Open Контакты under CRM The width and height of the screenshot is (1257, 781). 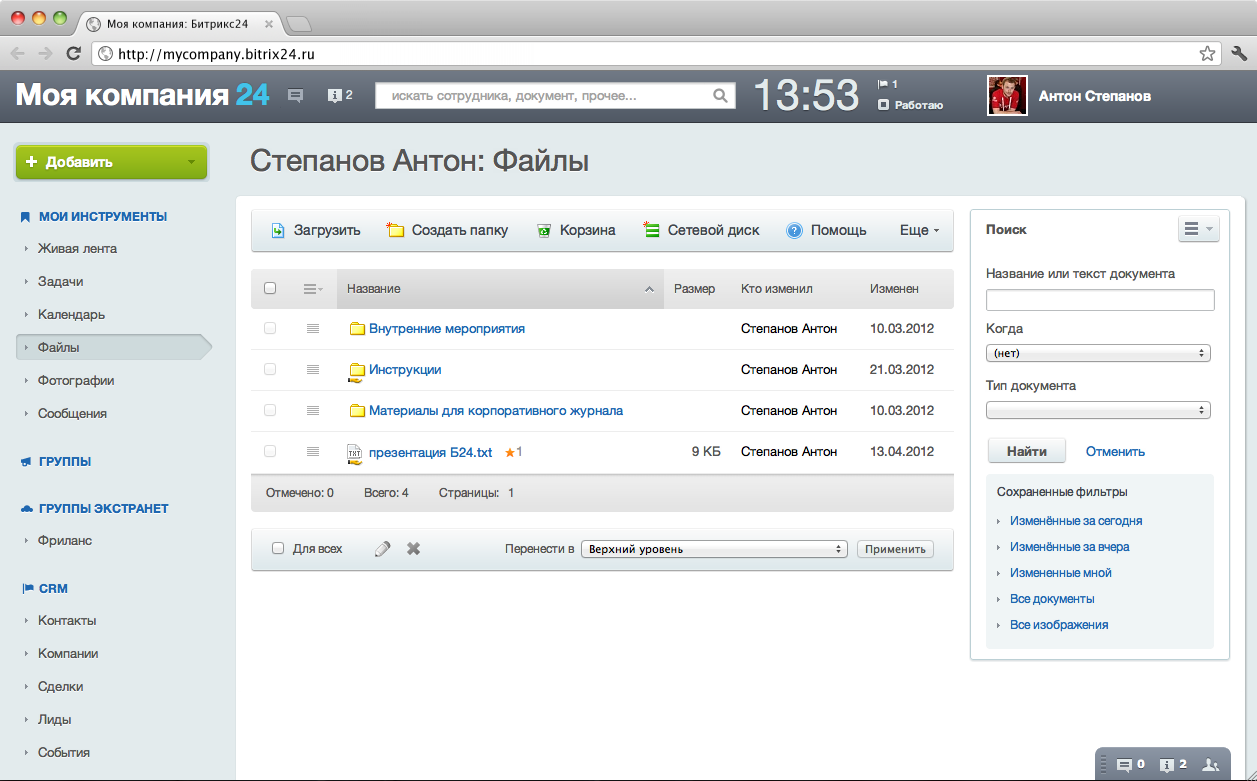point(67,621)
